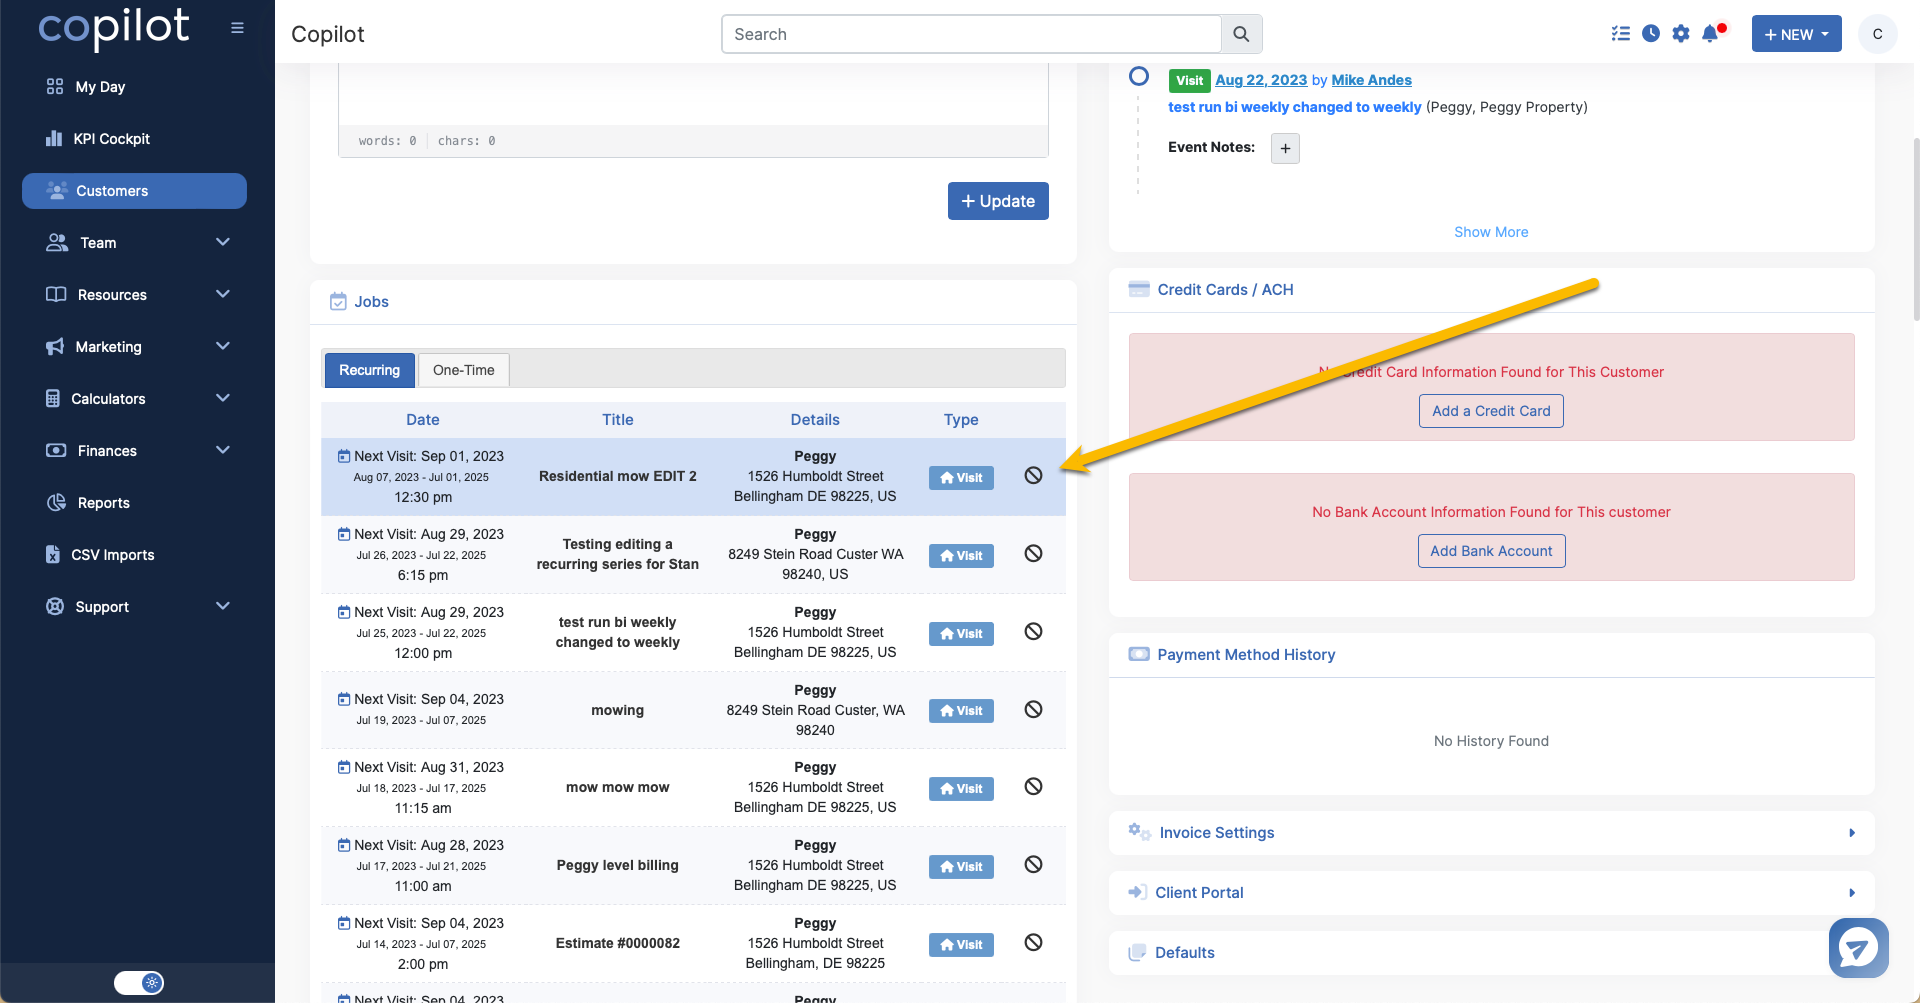Open the settings gear icon in header
The width and height of the screenshot is (1920, 1003).
click(1681, 34)
